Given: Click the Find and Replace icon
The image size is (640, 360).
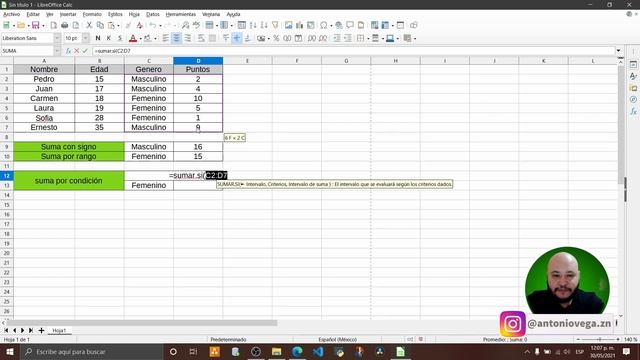Looking at the screenshot, I should [x=186, y=25].
